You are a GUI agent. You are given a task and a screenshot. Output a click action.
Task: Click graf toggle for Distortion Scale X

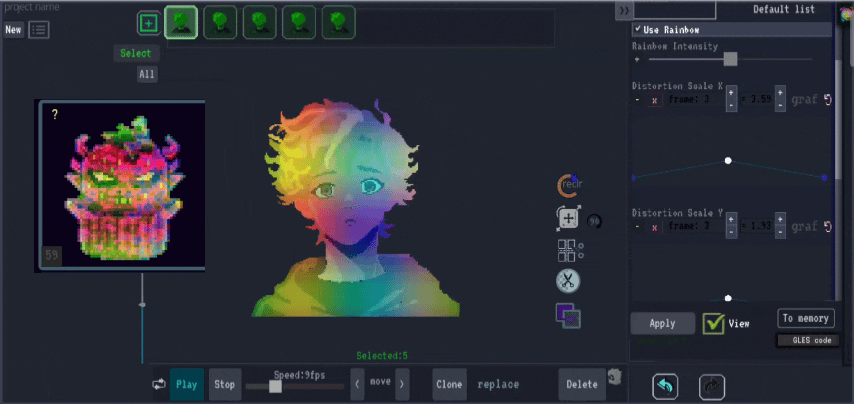pyautogui.click(x=804, y=100)
